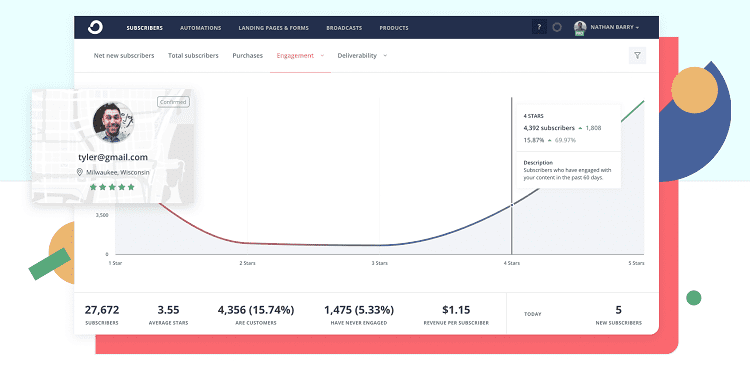Click Tyler's round profile photo
750x376 pixels.
coord(113,122)
